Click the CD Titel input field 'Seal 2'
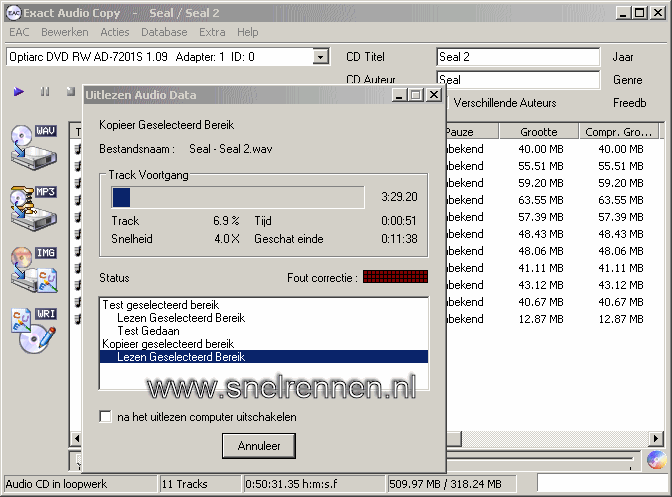 pyautogui.click(x=518, y=57)
